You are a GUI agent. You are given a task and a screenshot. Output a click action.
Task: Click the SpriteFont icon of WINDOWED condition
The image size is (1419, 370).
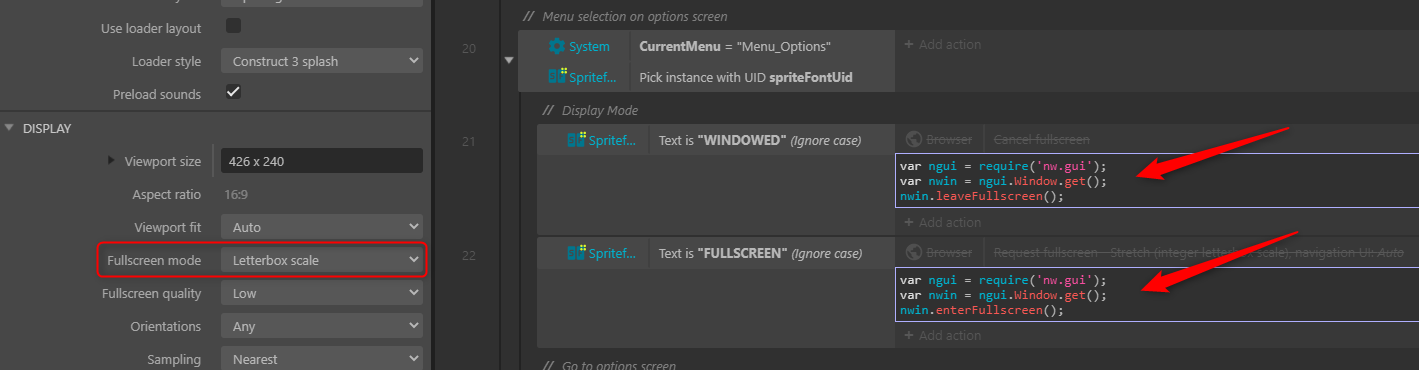tap(576, 140)
